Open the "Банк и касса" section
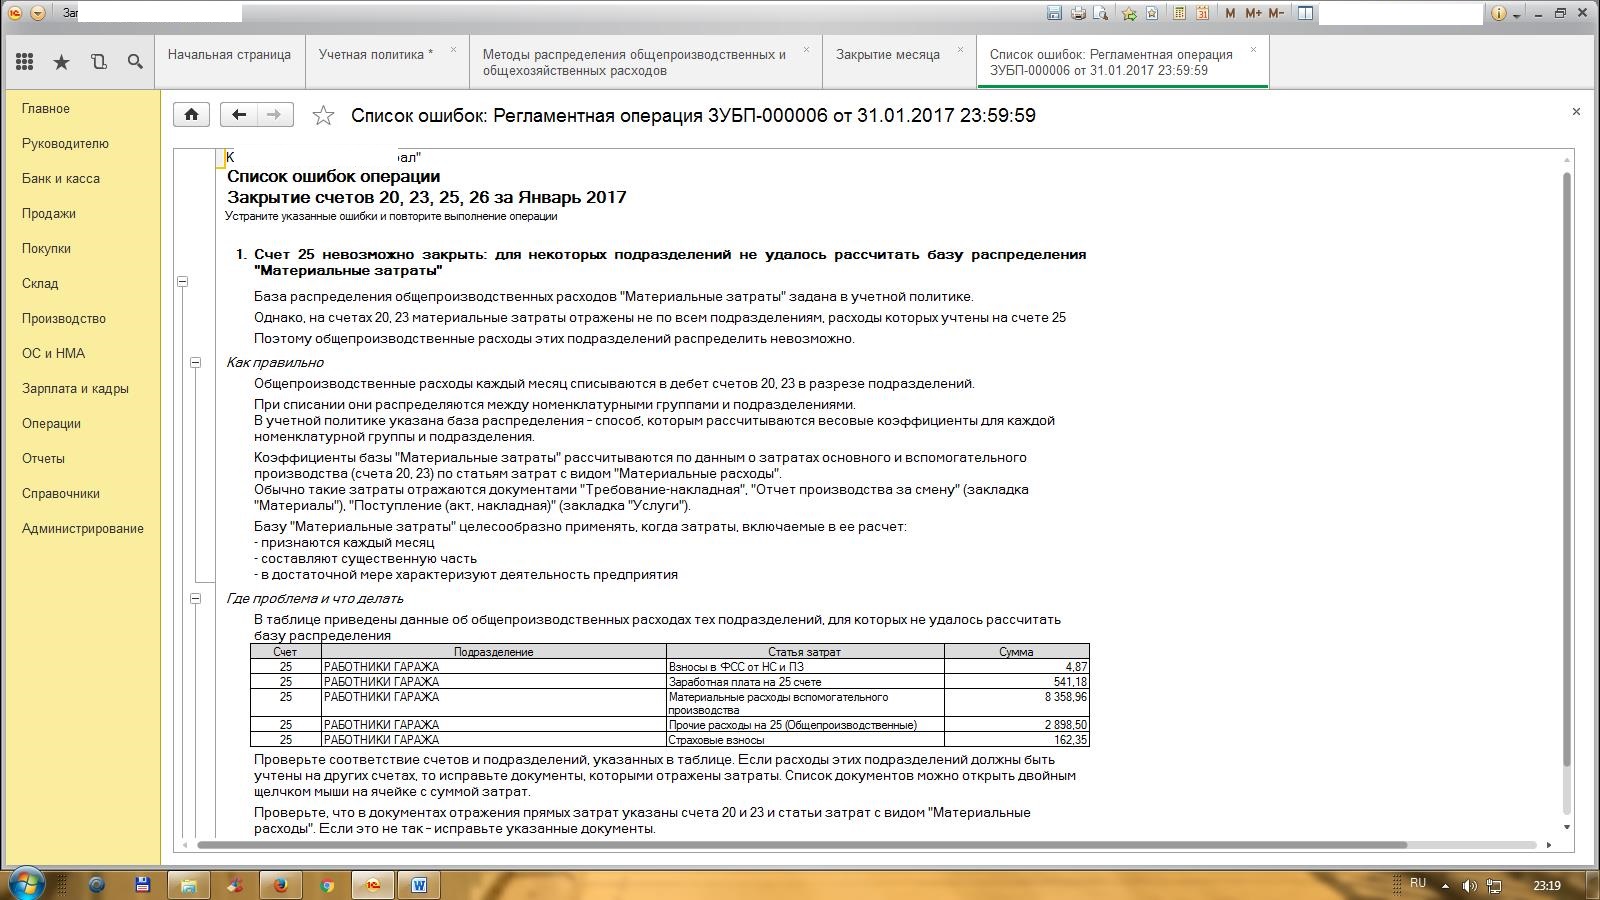1600x900 pixels. click(x=61, y=179)
